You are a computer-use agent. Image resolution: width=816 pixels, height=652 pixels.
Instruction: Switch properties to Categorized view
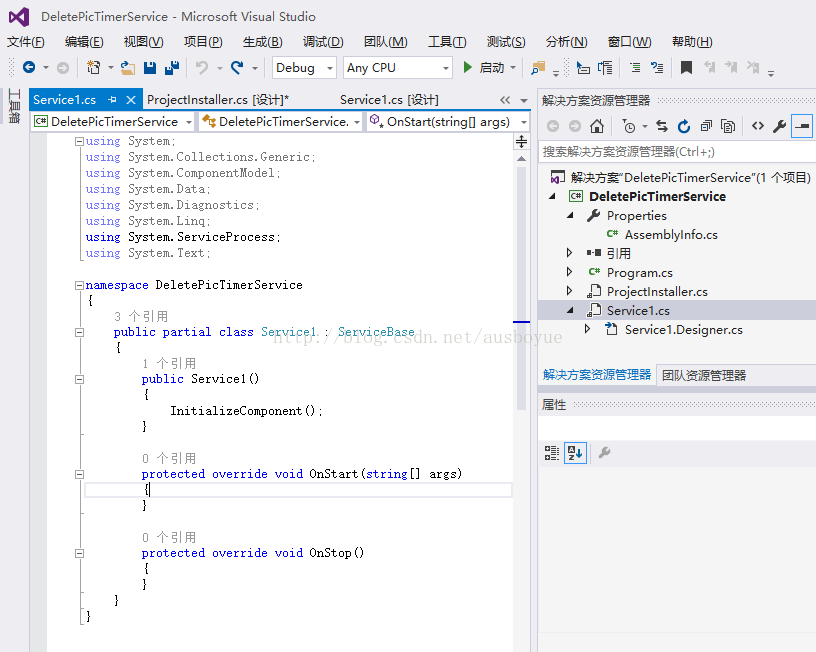[552, 453]
